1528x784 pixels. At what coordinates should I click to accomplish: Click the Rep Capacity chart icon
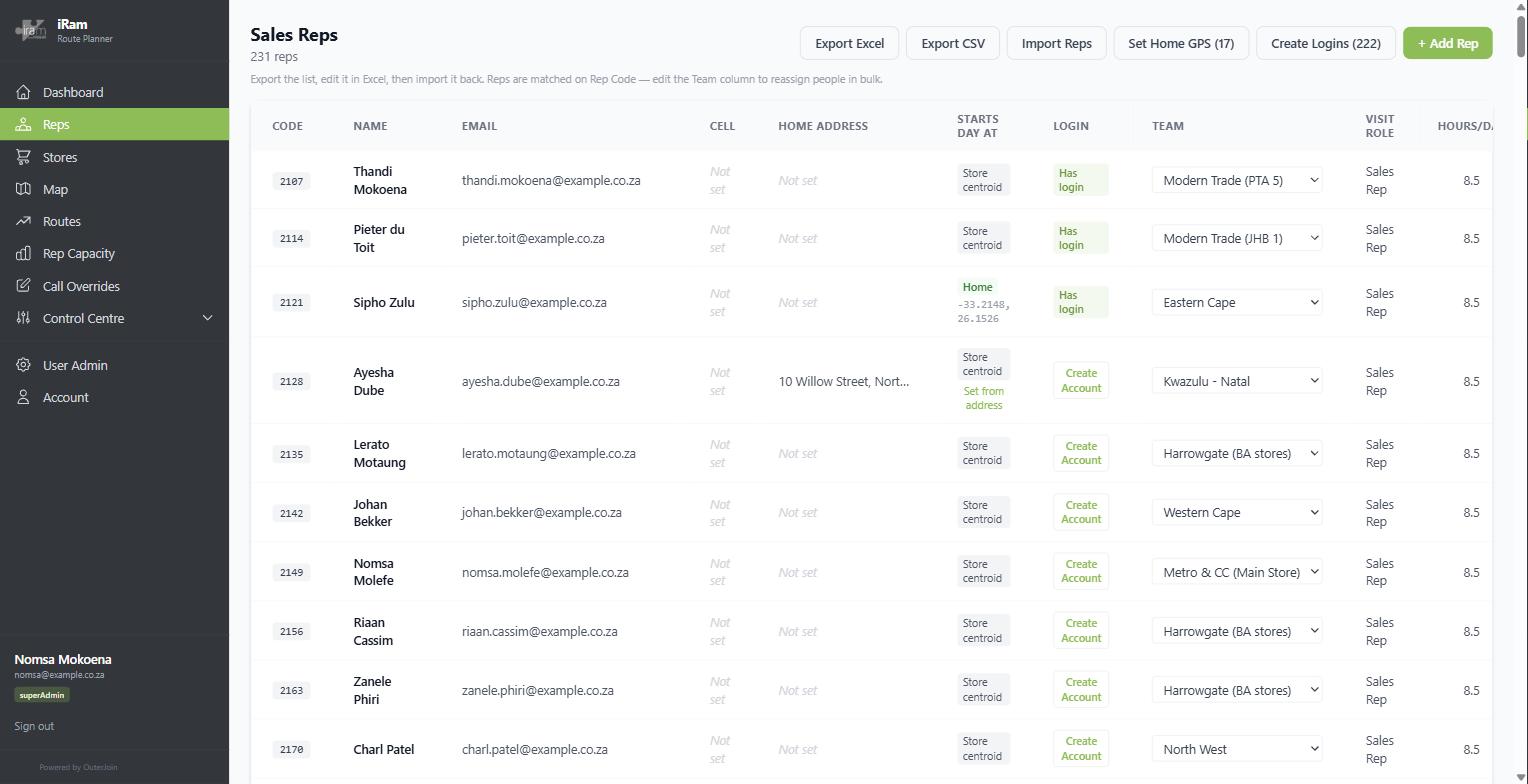23,254
